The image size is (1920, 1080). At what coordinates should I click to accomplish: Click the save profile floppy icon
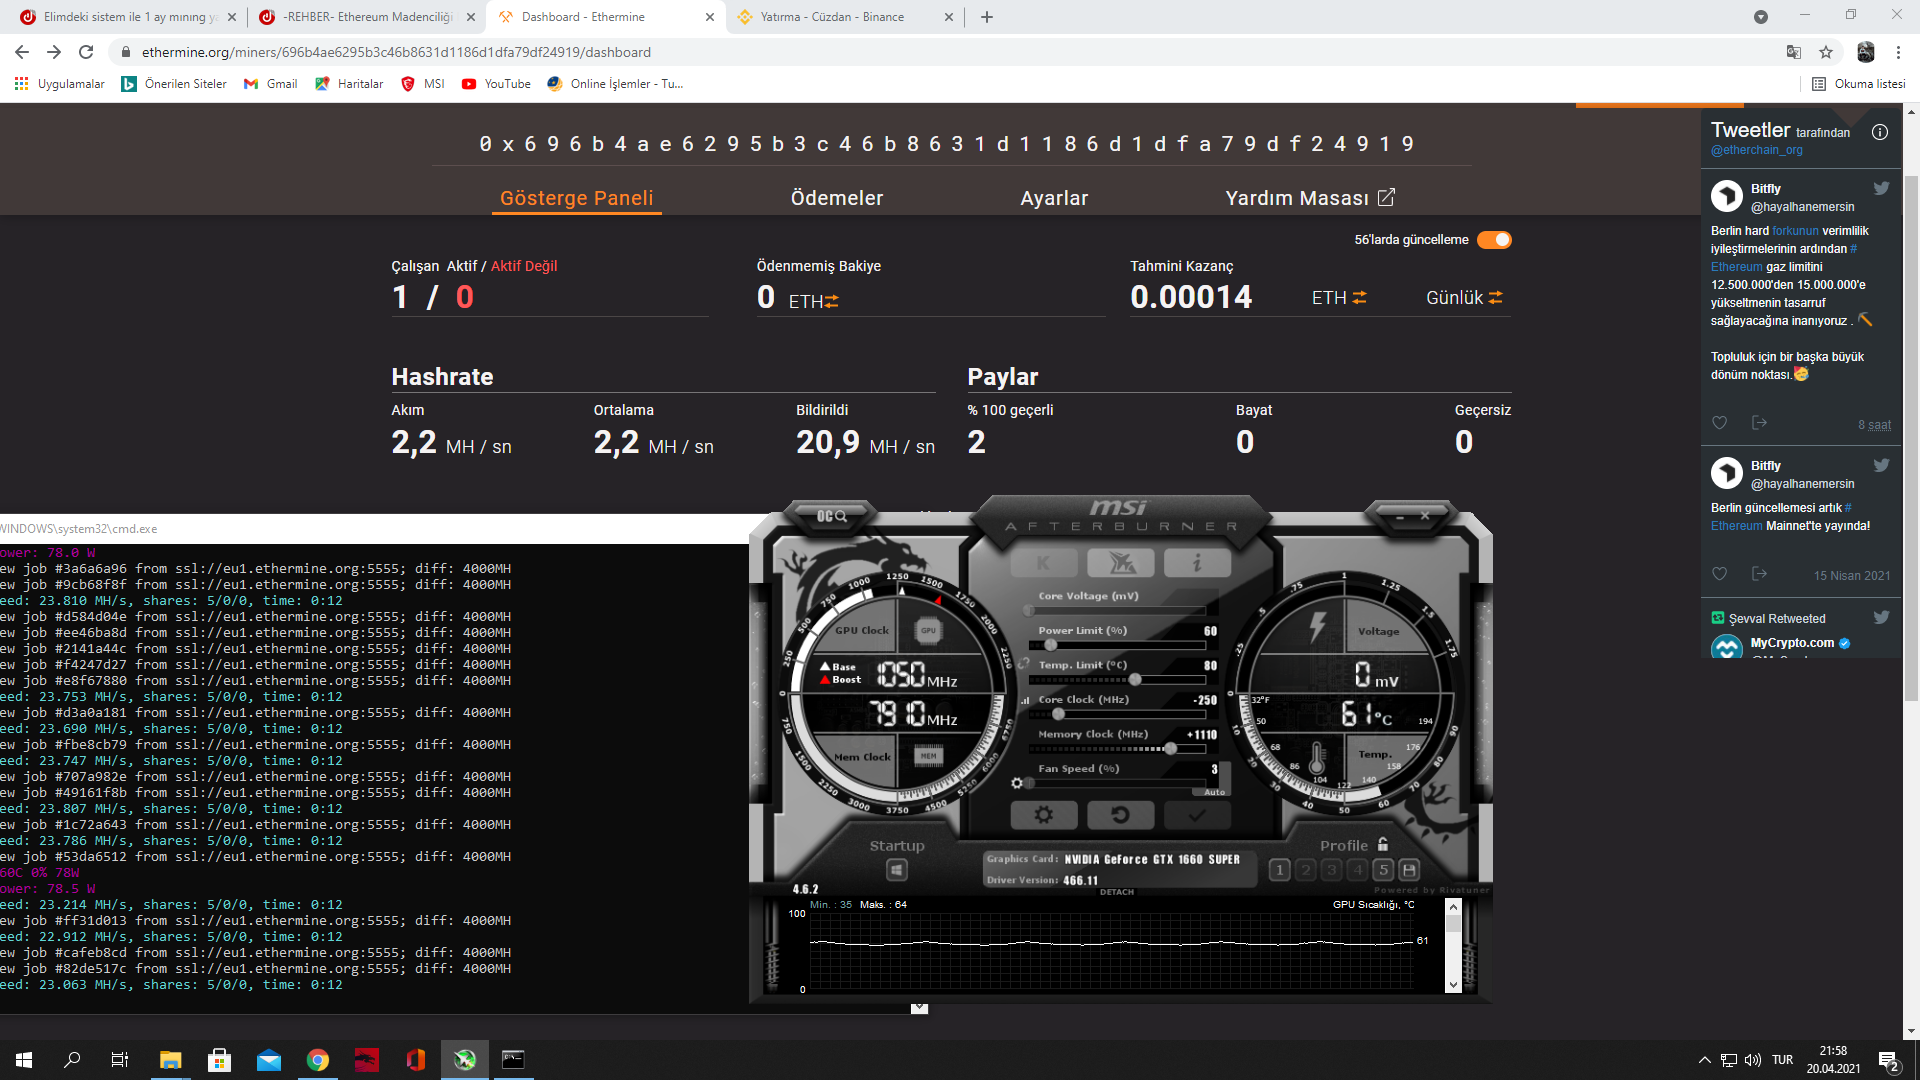click(1409, 870)
